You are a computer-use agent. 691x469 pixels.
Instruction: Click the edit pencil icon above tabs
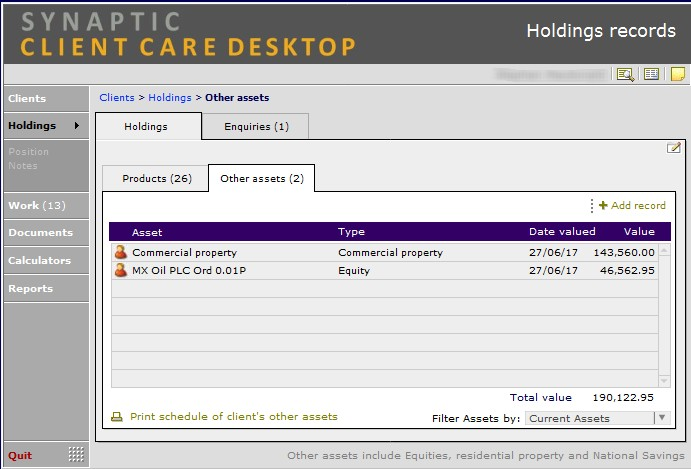(x=673, y=148)
